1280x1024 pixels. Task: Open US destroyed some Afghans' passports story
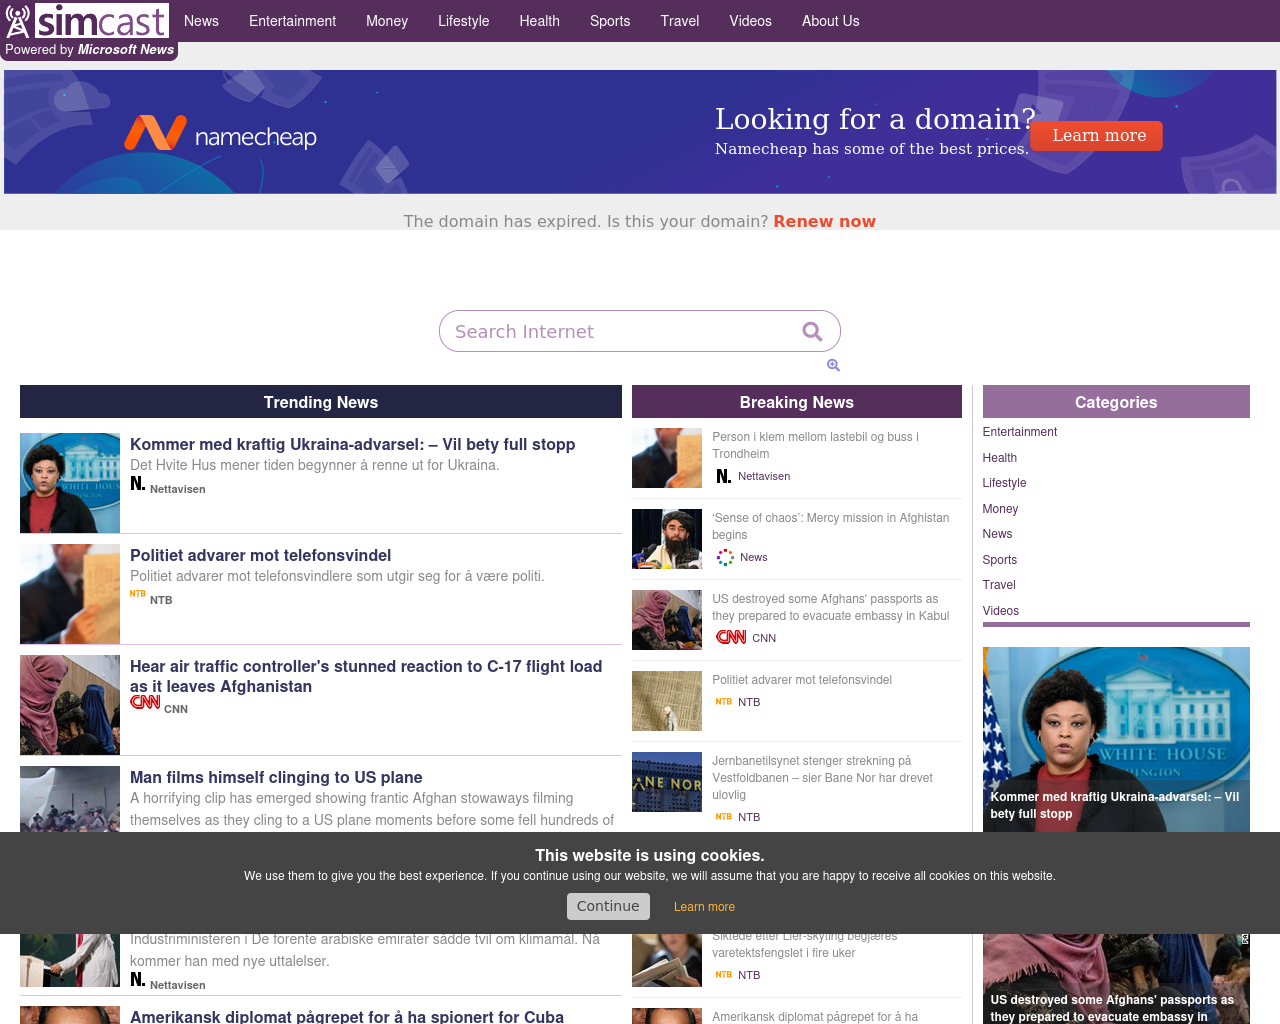click(x=831, y=607)
